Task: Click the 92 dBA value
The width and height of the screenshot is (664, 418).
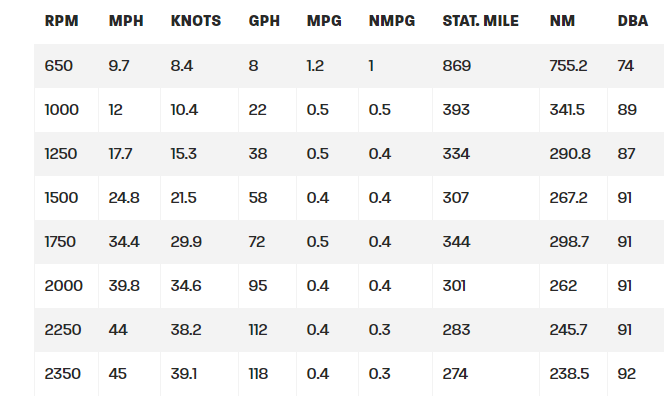Action: (x=627, y=374)
